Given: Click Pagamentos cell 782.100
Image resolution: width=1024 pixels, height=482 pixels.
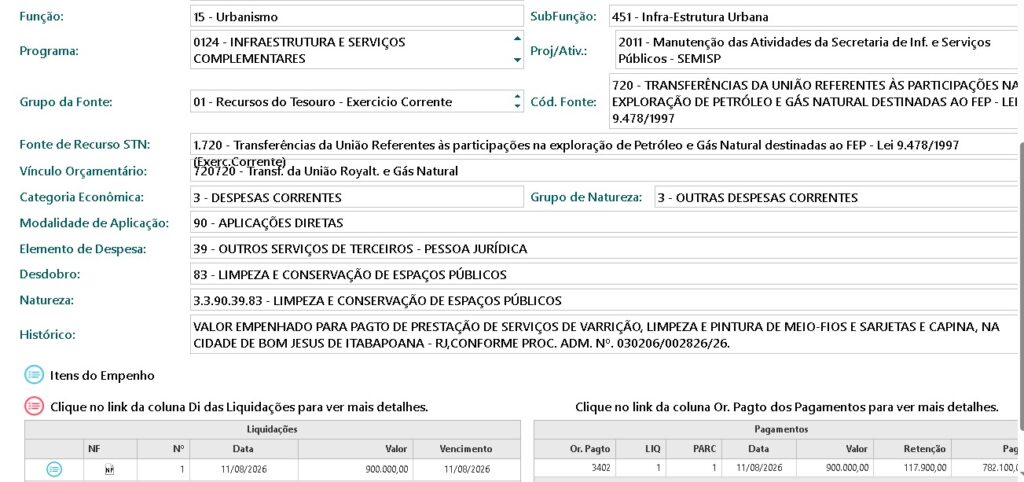Looking at the screenshot, I should click(x=985, y=468).
